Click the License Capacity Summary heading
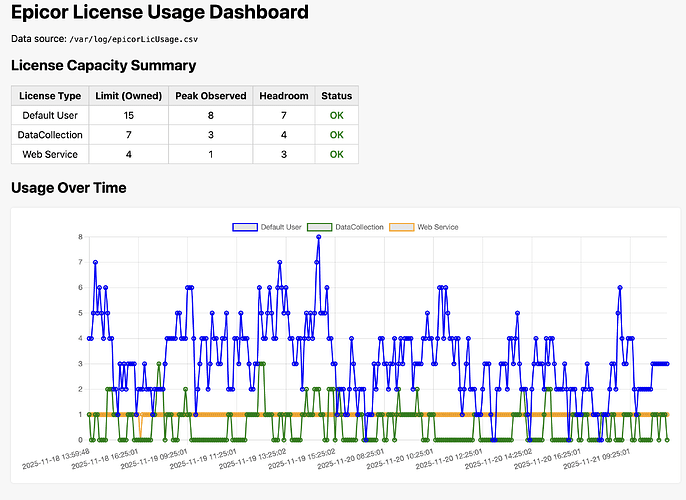Screen dimensions: 686x500 (103, 65)
